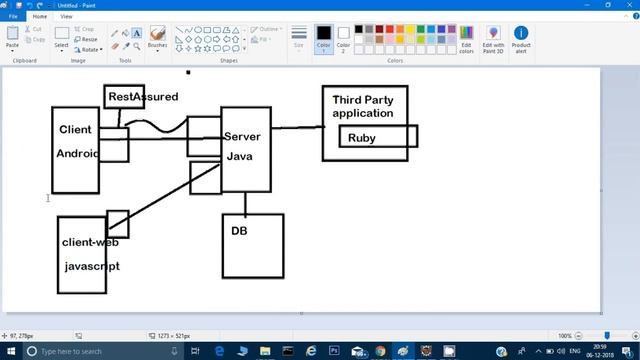Choose the Oval shape
The width and height of the screenshot is (640, 360).
point(198,30)
